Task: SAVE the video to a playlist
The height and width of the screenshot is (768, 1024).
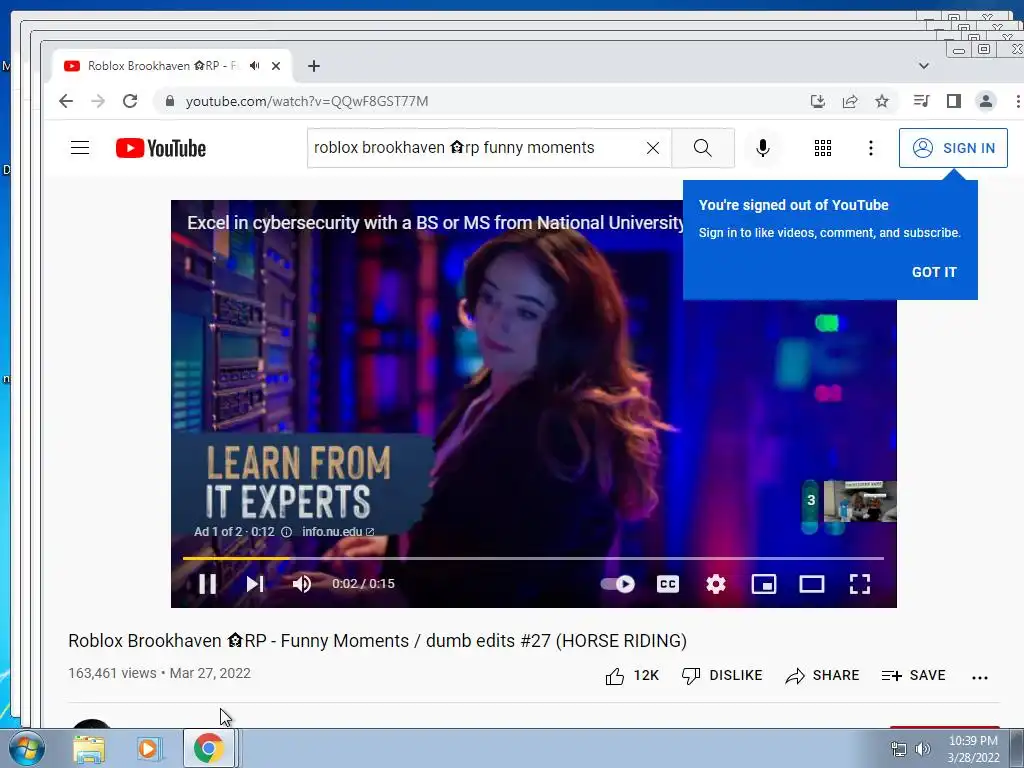Action: click(x=913, y=676)
